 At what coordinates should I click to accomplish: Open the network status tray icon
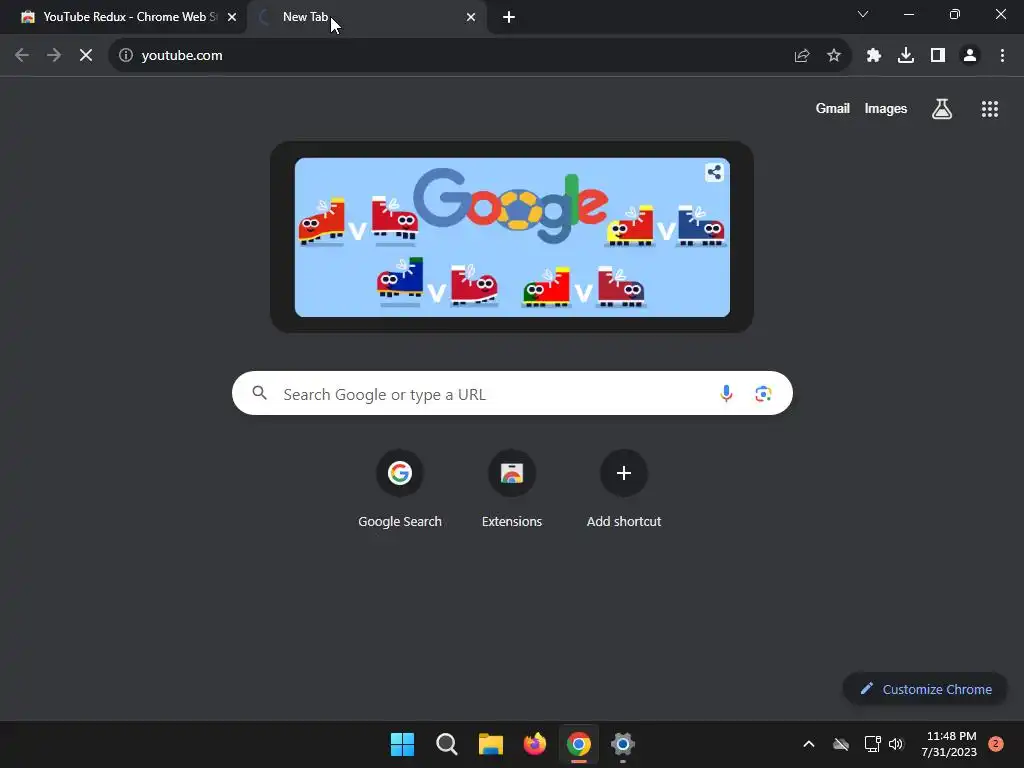click(872, 744)
